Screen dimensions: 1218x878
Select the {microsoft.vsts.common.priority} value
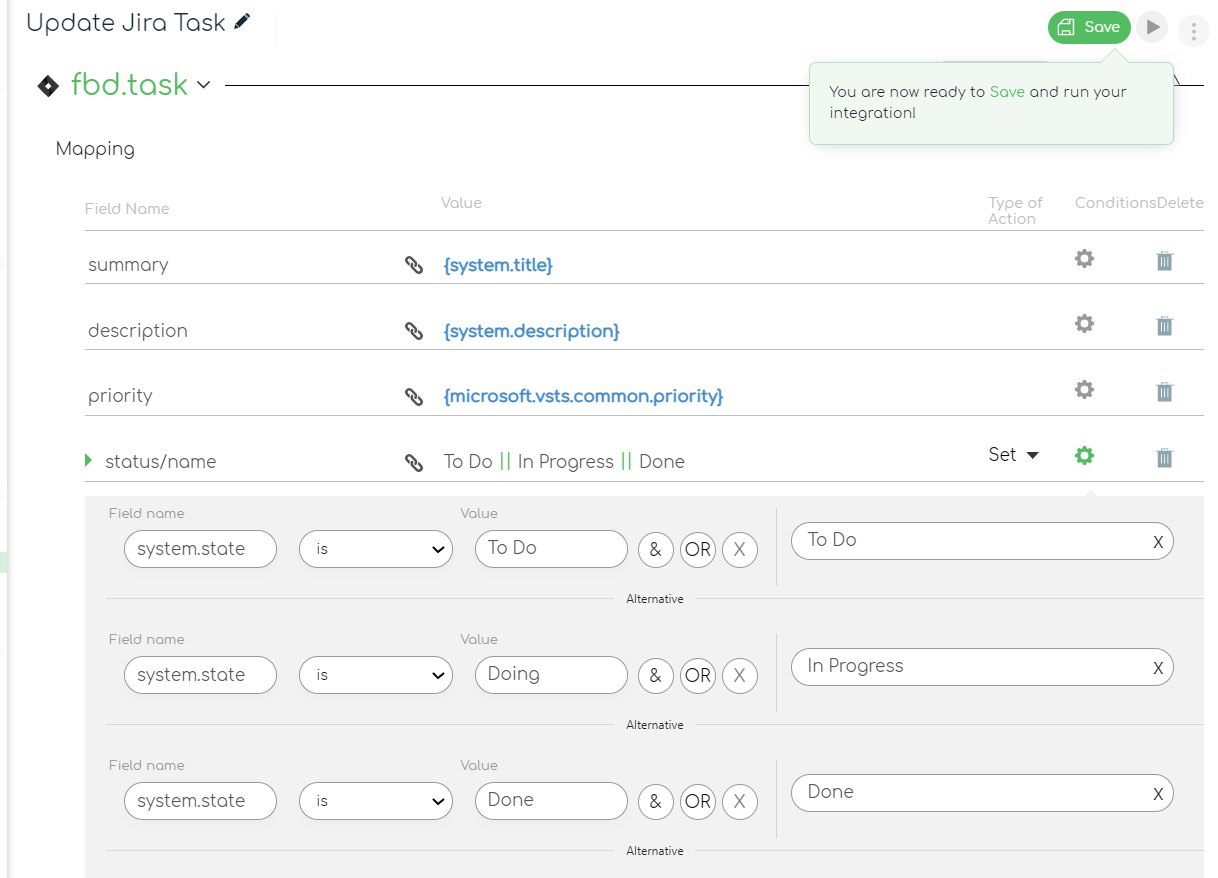click(x=583, y=396)
